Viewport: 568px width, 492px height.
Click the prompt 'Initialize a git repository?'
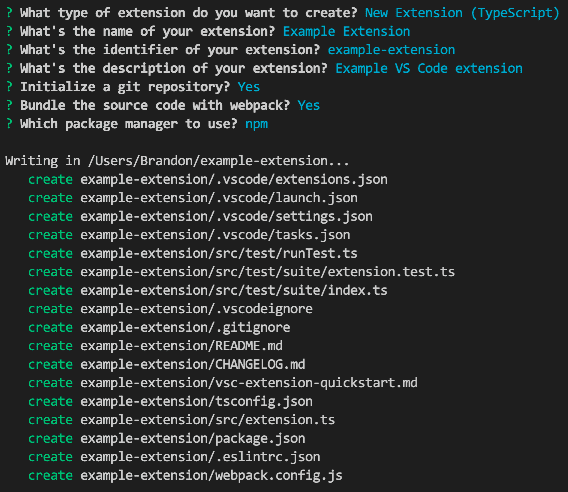tap(125, 87)
